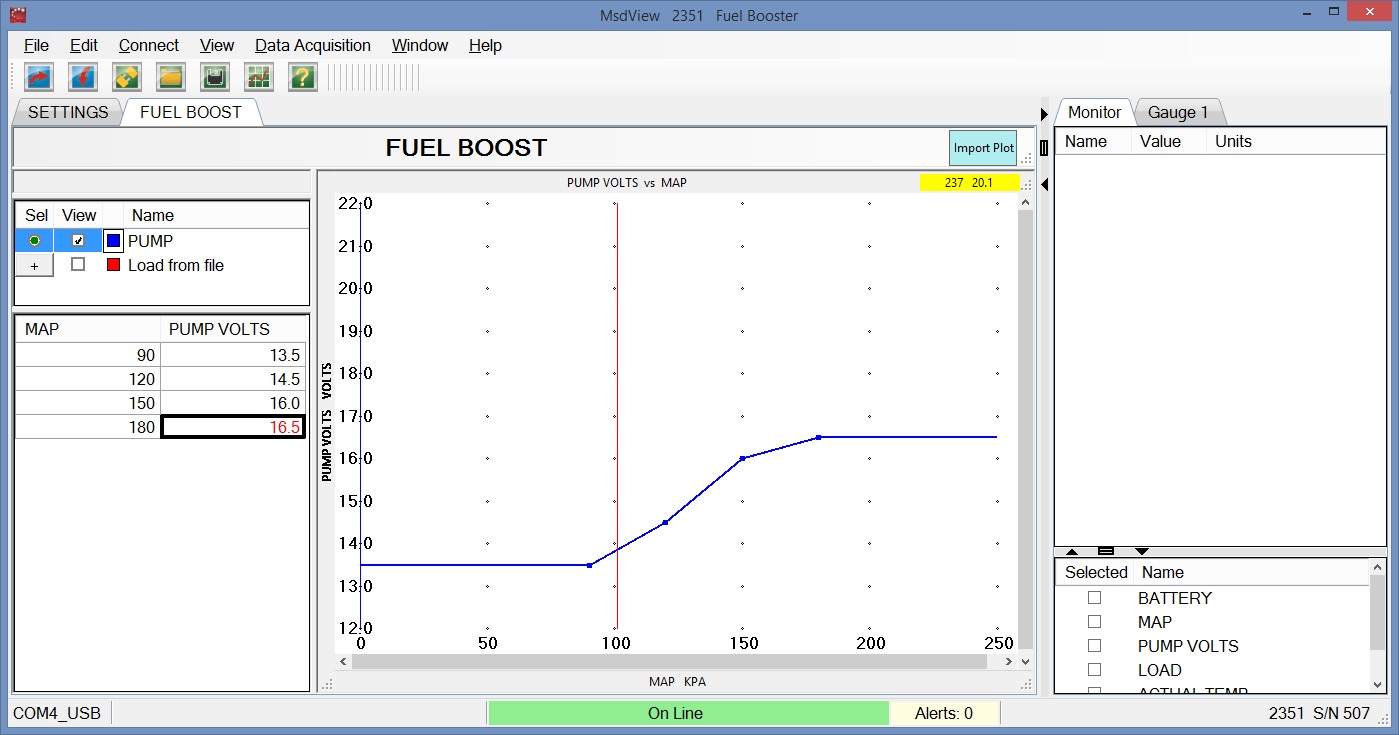Click the yellow plug connect toolbar icon
Viewport: 1399px width, 735px height.
(x=127, y=77)
